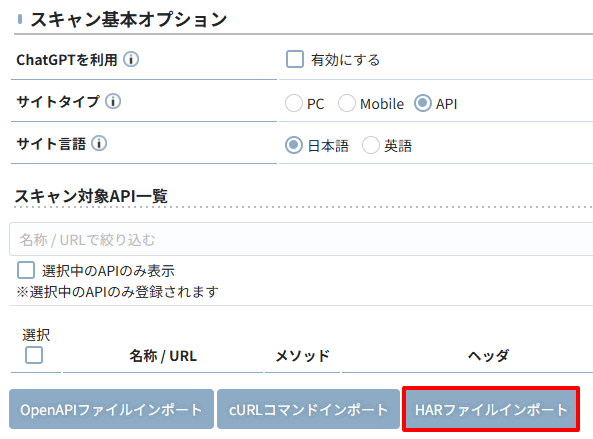593x439 pixels.
Task: Click the 名称 / URL column header
Action: (x=163, y=356)
